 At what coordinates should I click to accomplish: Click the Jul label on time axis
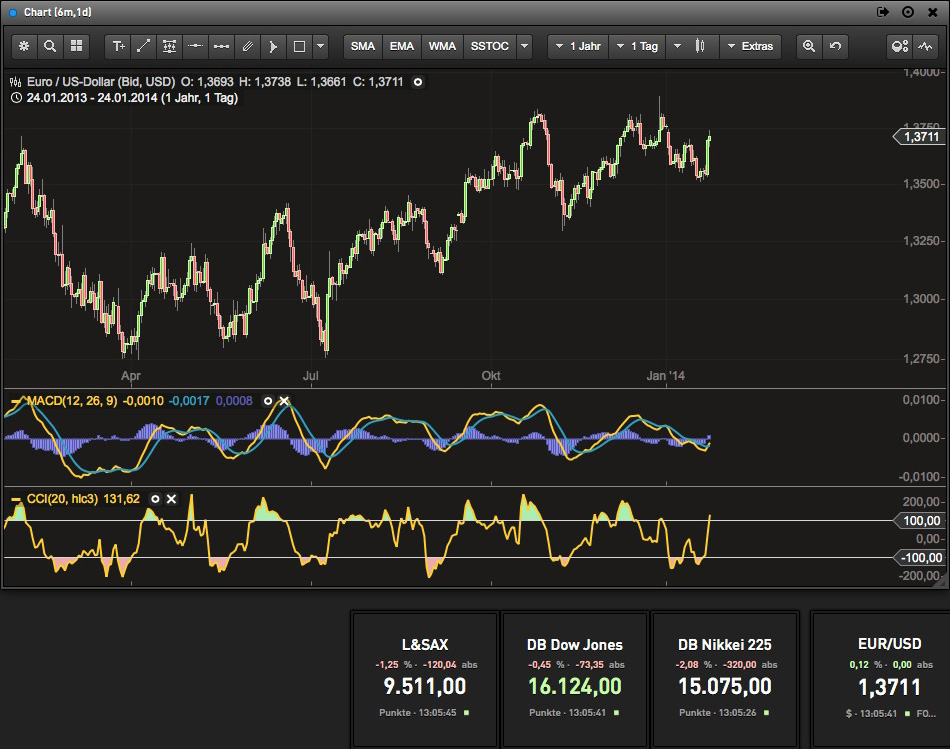[311, 376]
